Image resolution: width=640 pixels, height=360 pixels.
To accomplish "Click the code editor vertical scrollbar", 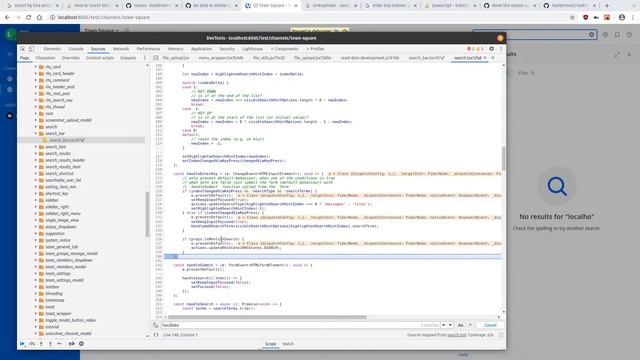I will (x=503, y=158).
